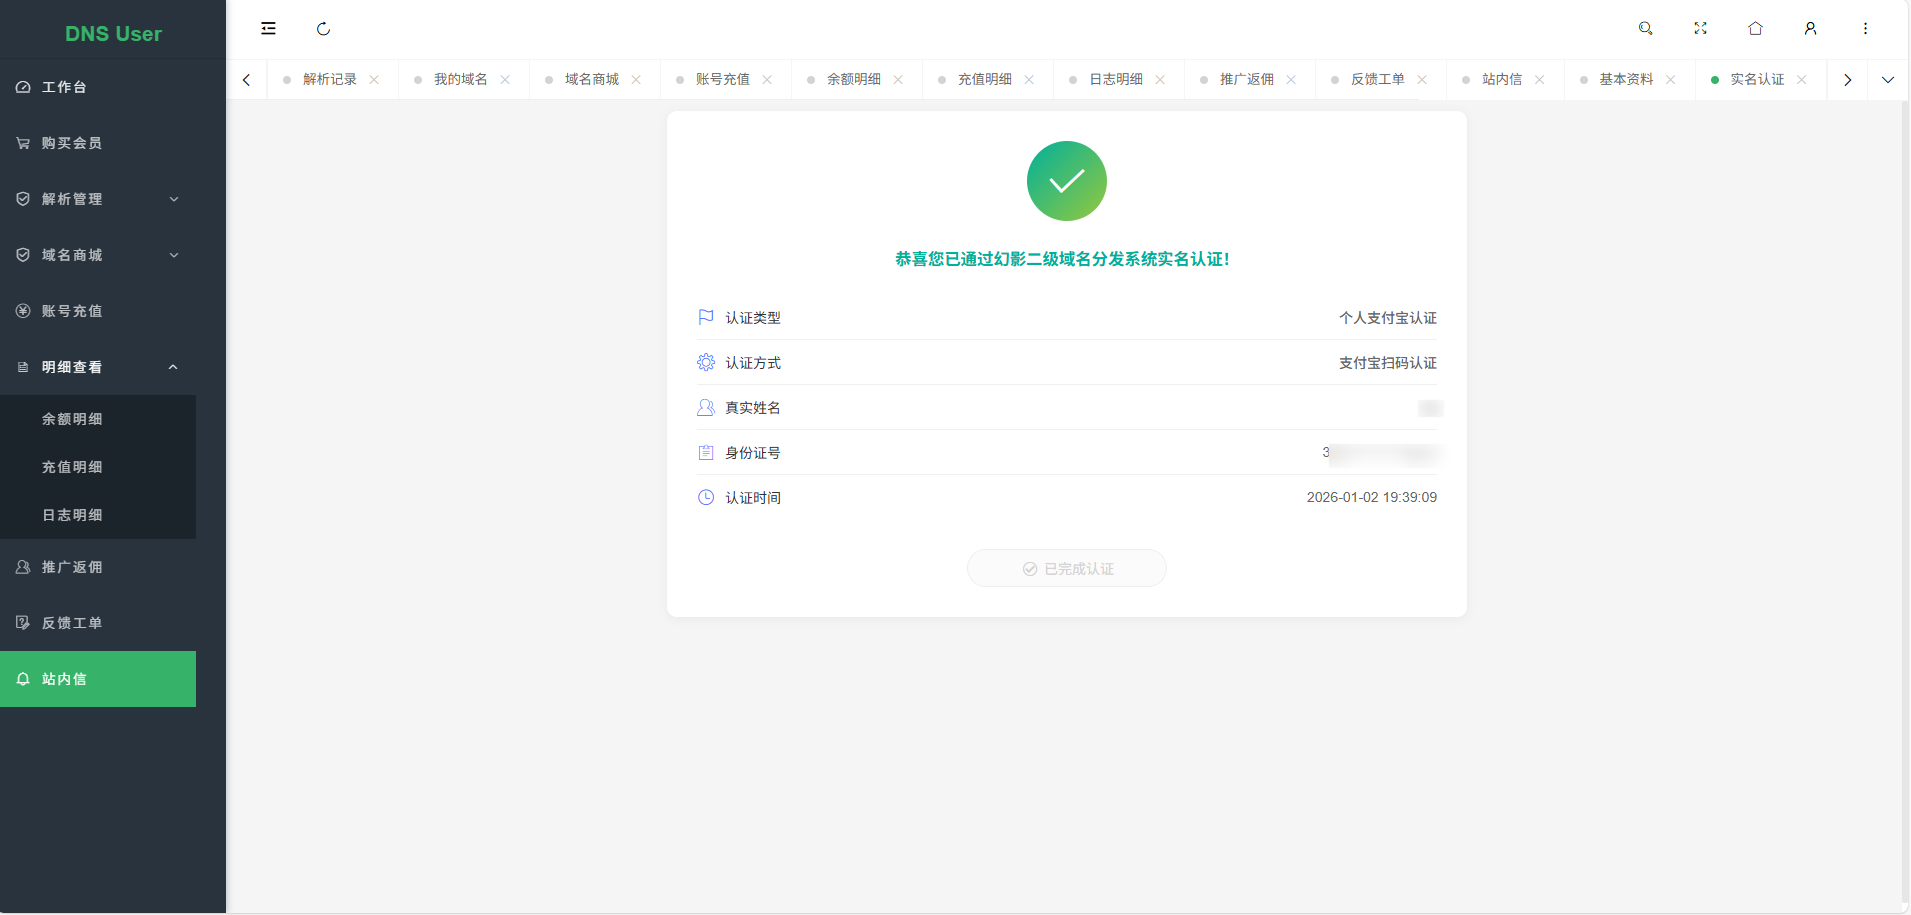Open the search function

click(1645, 29)
